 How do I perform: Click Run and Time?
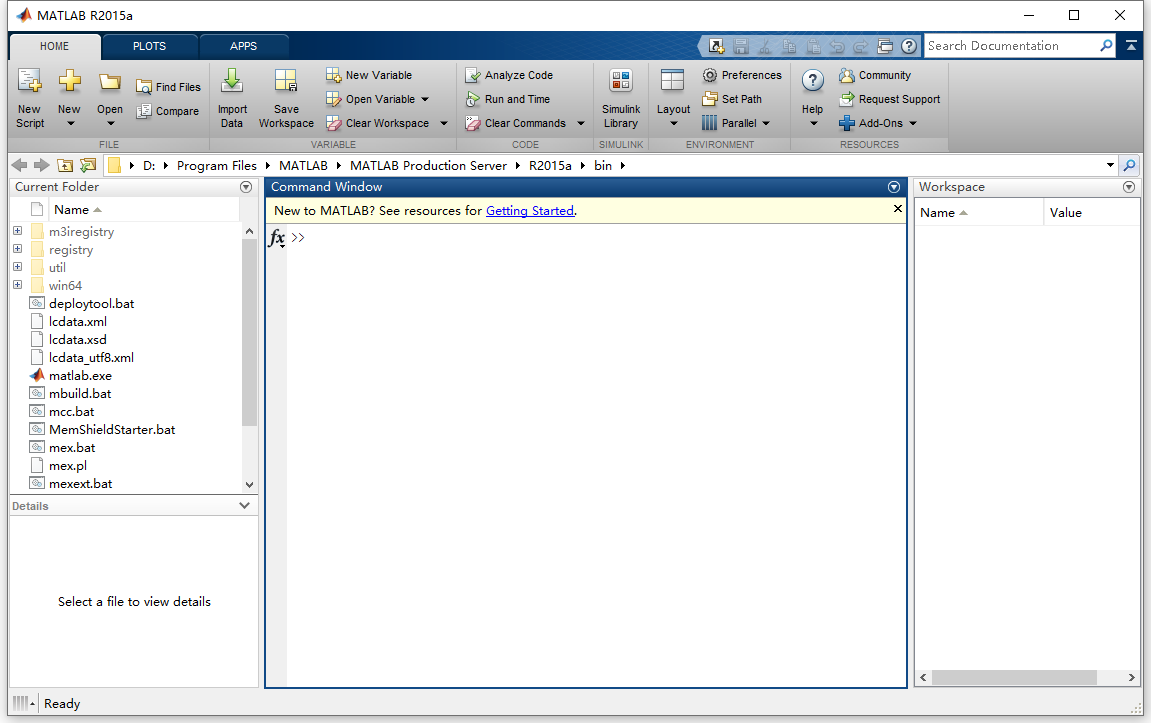508,99
